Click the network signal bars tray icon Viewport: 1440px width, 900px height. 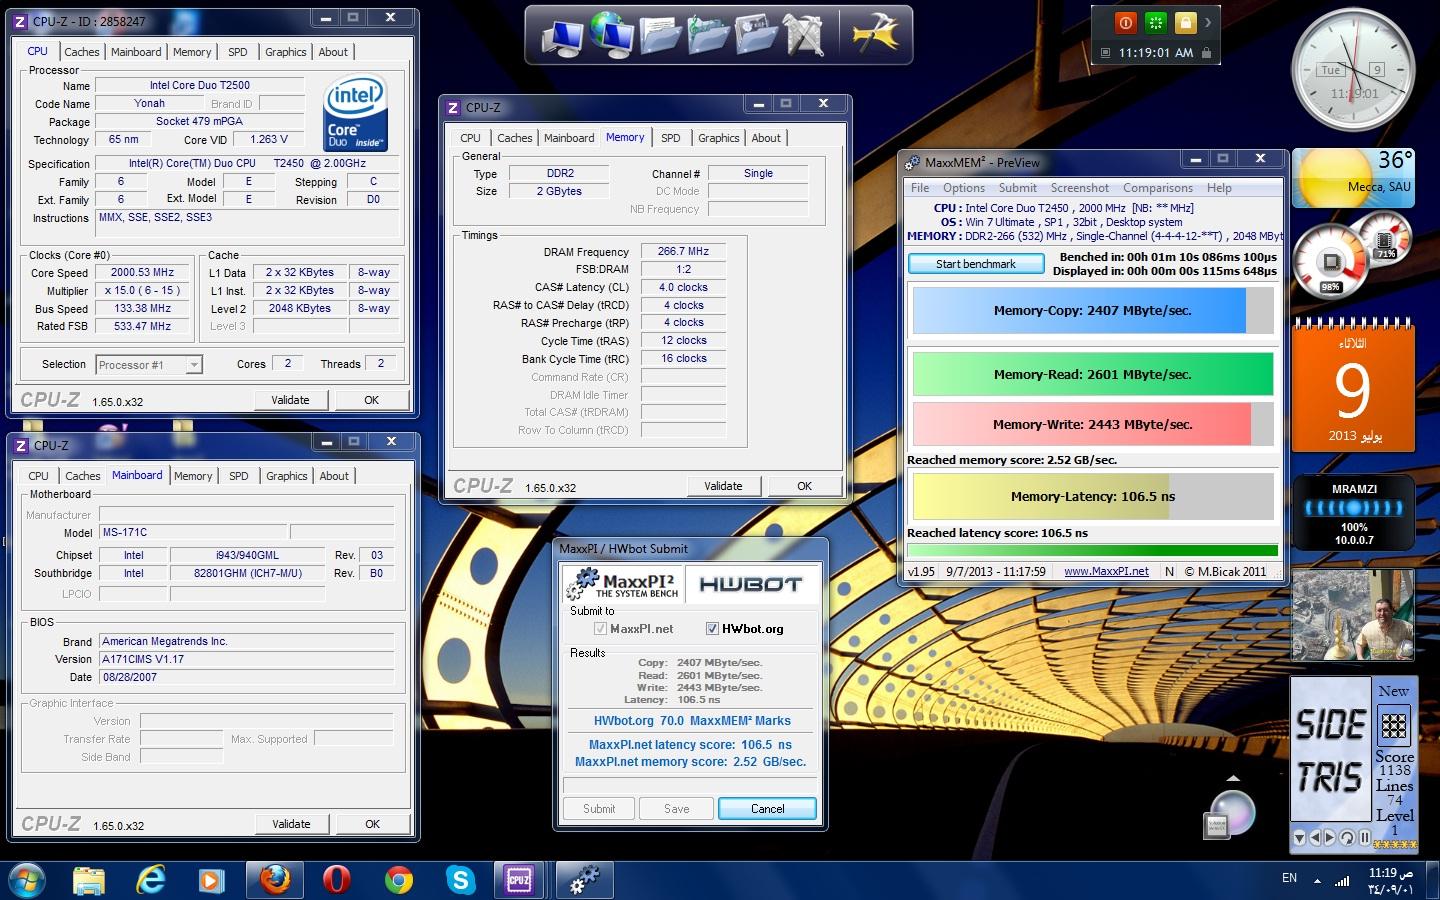(1342, 880)
